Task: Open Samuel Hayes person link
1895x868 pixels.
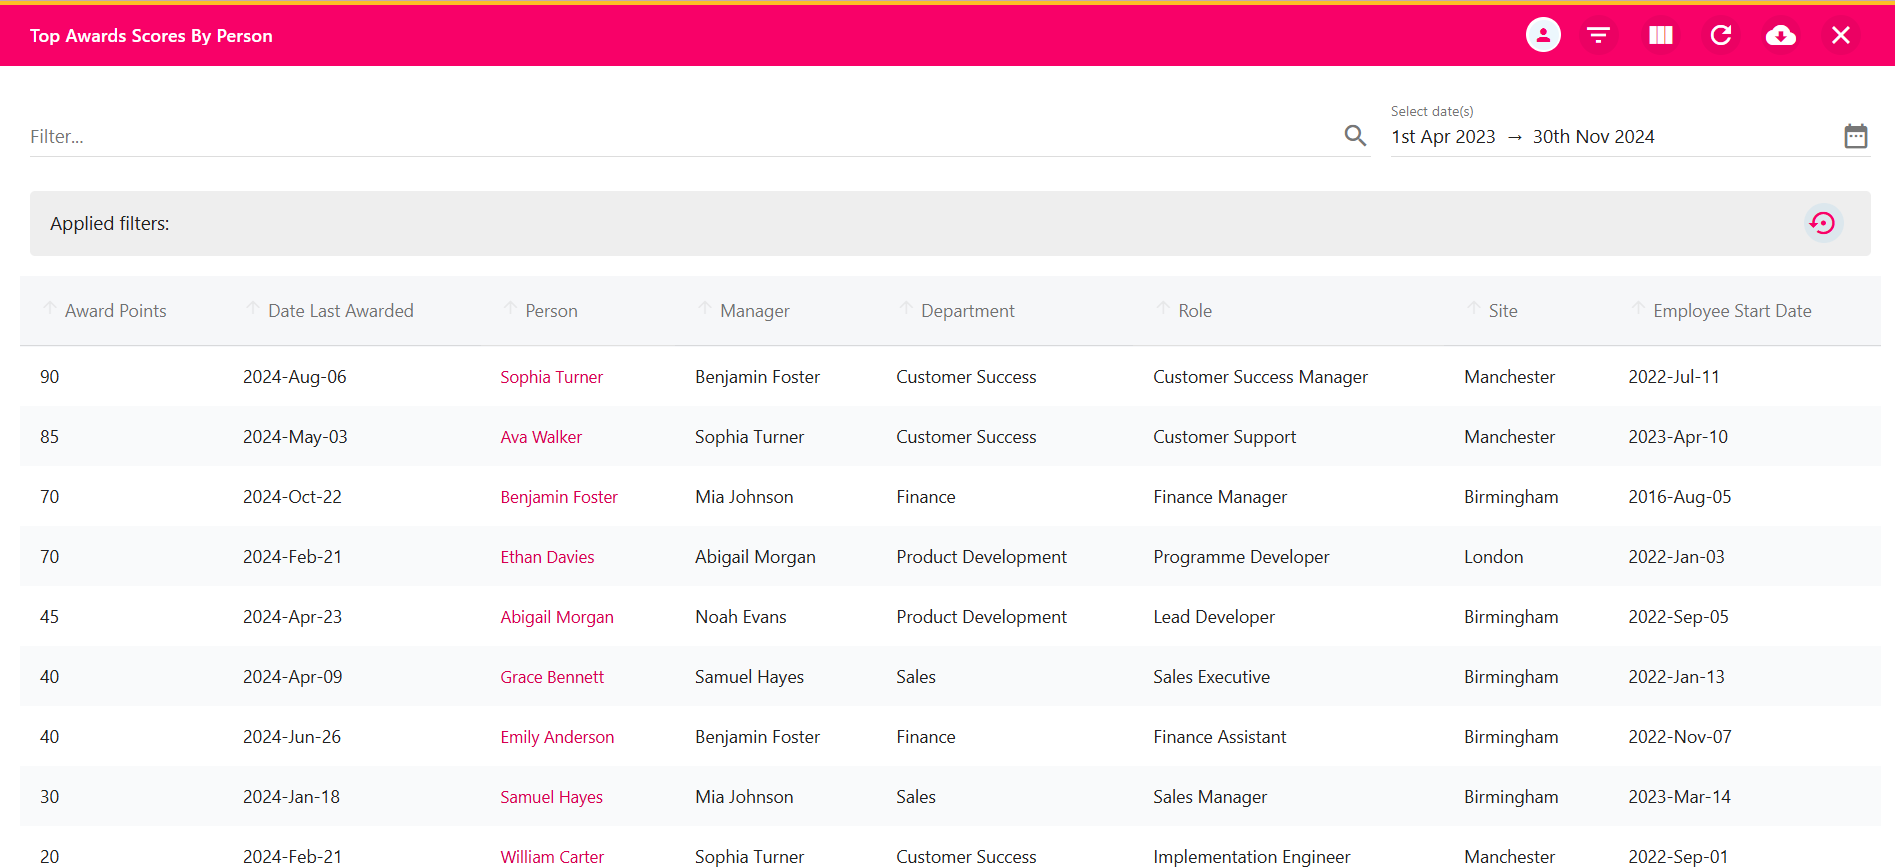Action: point(551,797)
